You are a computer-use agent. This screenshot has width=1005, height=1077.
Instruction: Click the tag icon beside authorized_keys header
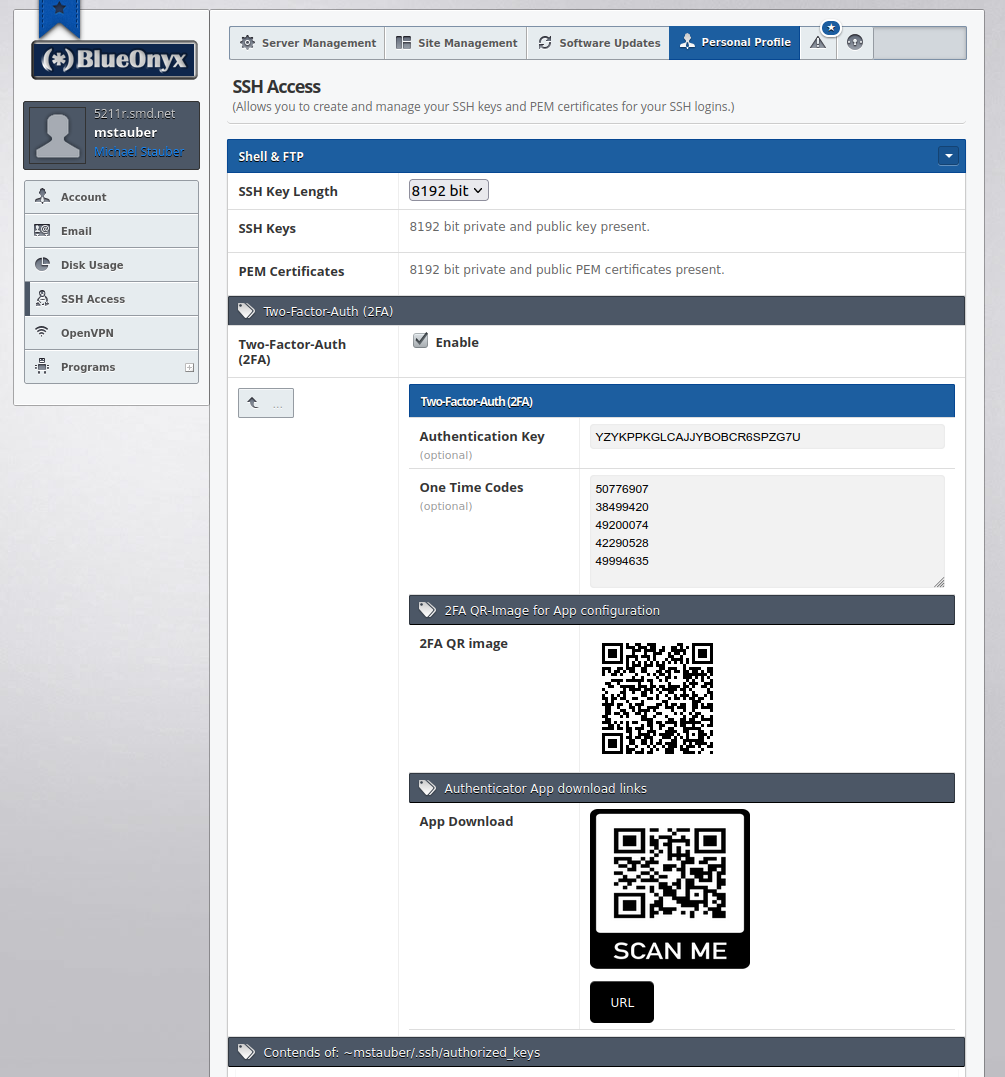tap(246, 1052)
